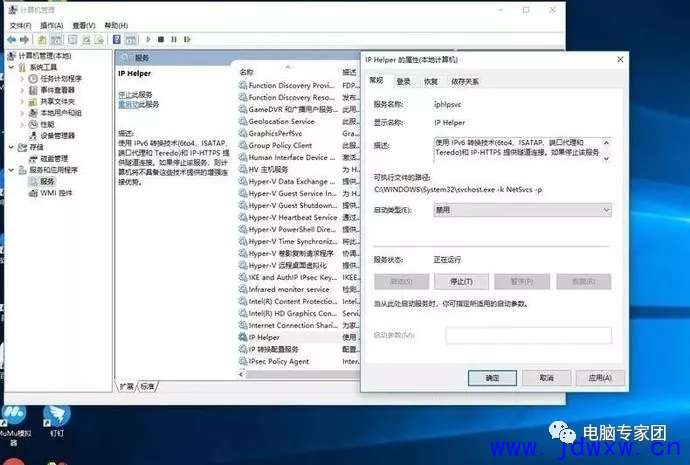
Task: Switch to the 标准 view tab
Action: (147, 386)
